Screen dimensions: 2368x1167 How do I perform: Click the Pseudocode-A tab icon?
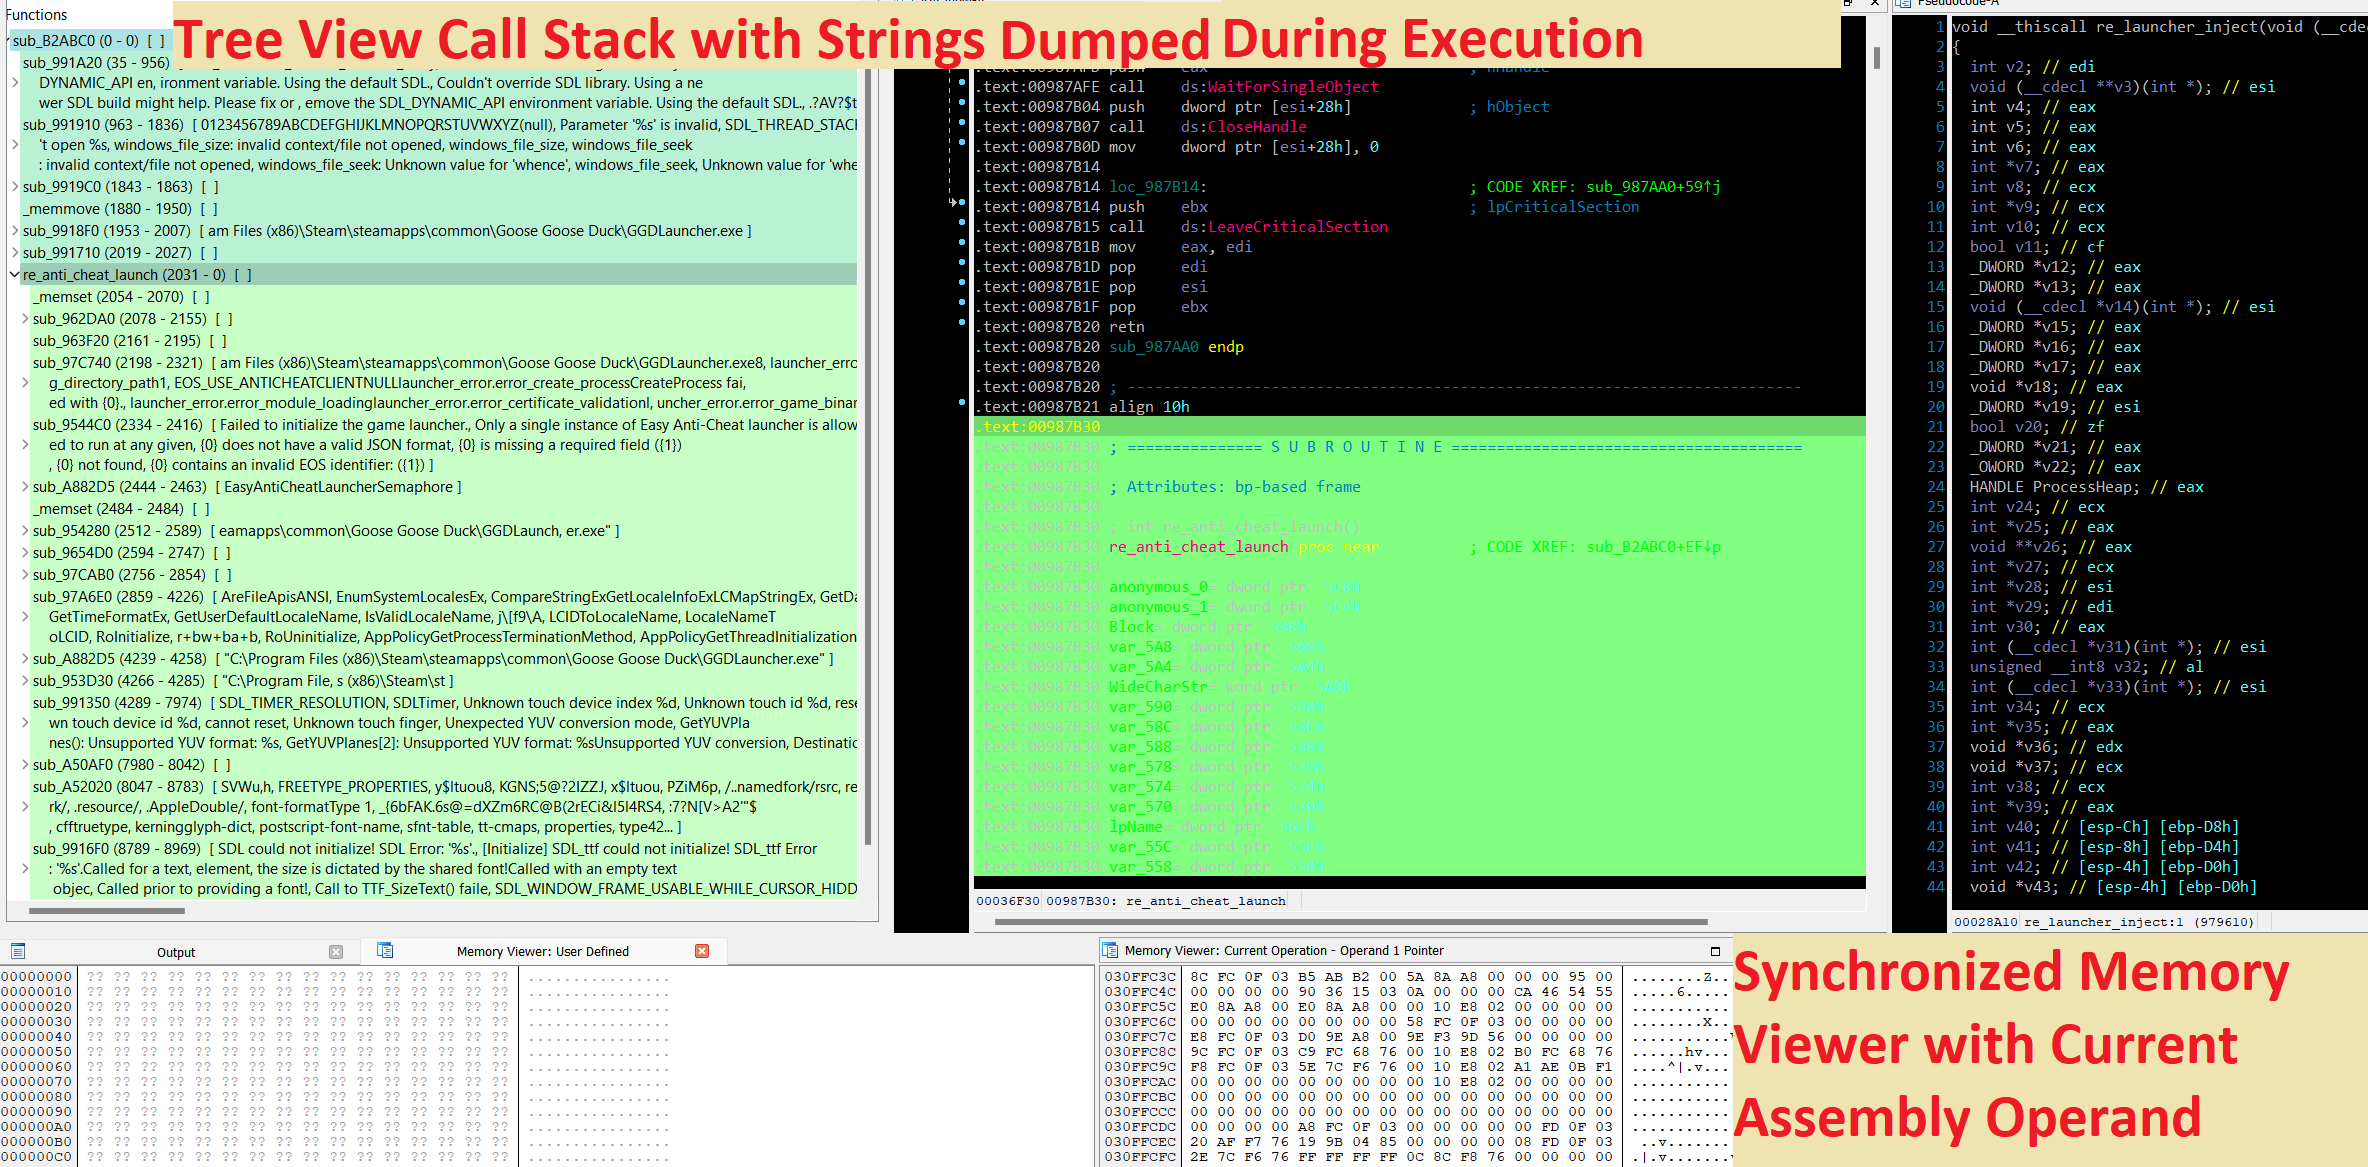[1903, 4]
